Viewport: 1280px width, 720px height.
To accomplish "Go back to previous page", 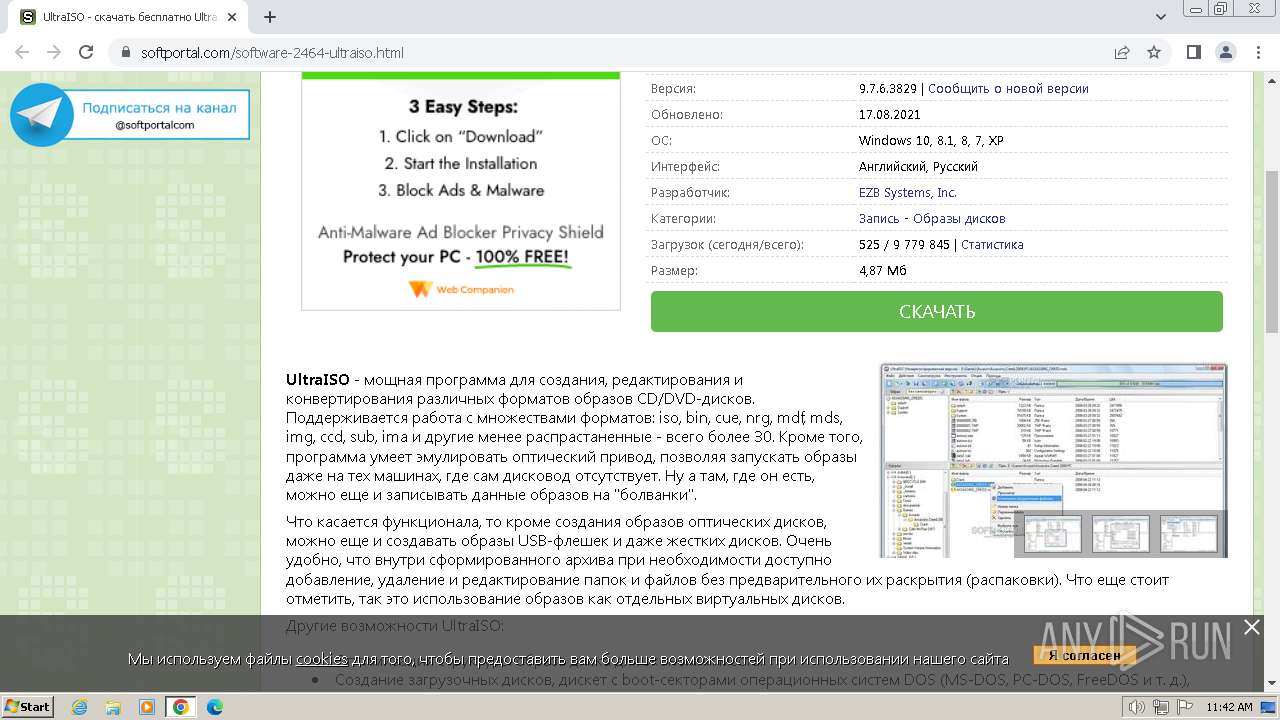I will (22, 52).
